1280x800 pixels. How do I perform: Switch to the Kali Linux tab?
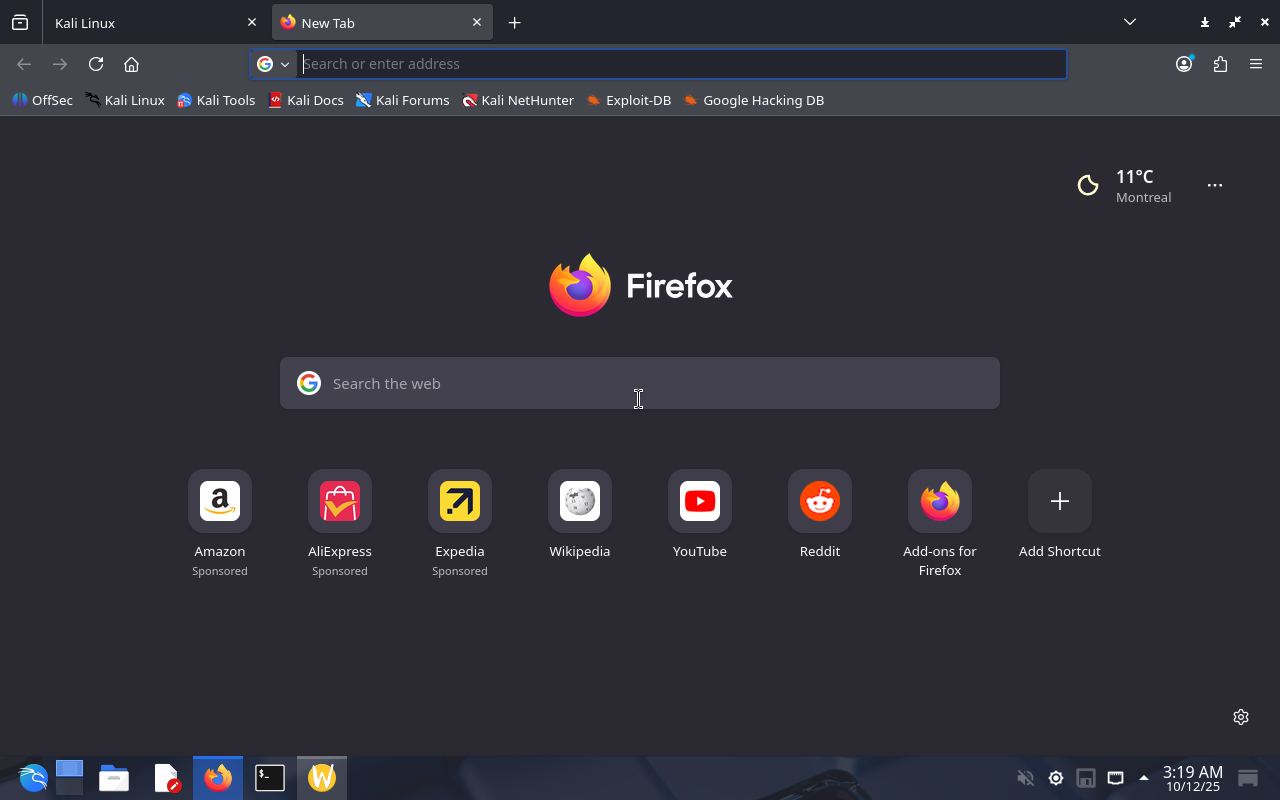coord(140,22)
